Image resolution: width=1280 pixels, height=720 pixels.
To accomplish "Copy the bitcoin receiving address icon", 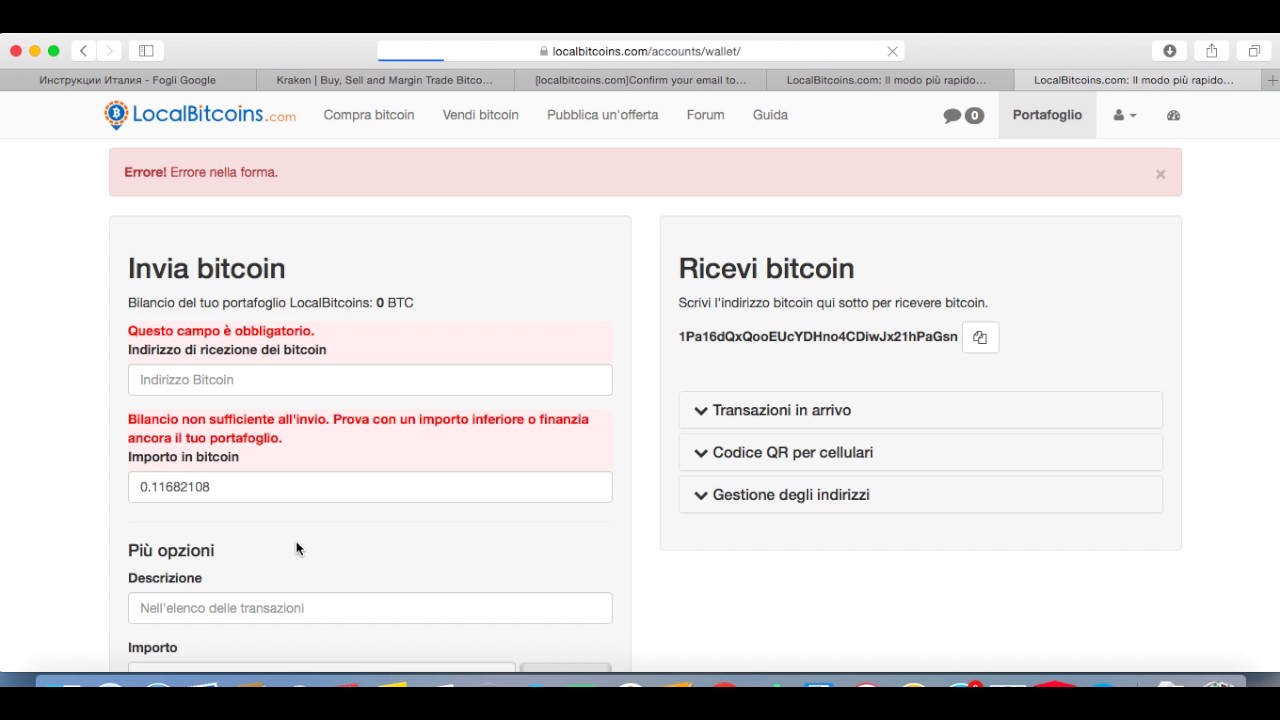I will [x=980, y=338].
